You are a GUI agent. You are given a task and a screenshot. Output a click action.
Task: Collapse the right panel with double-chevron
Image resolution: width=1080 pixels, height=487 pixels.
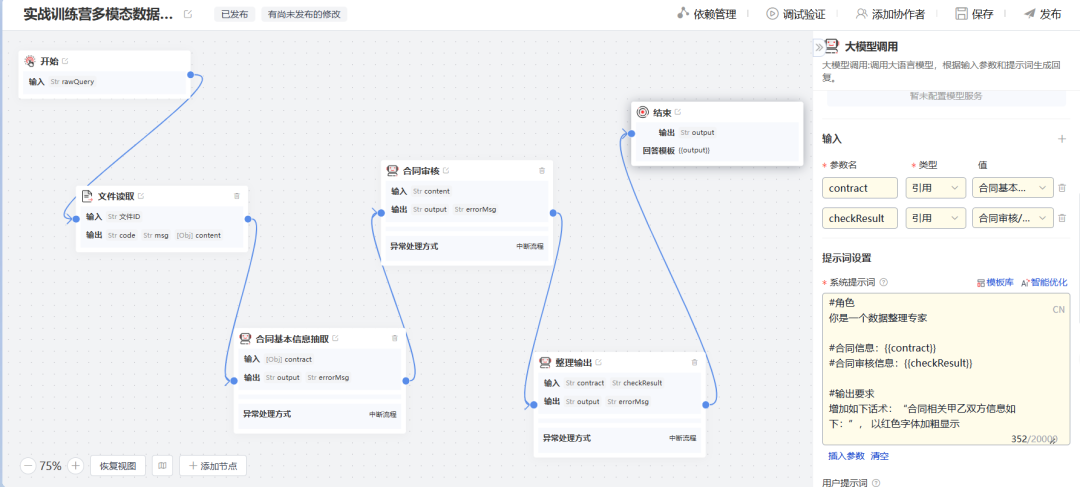point(818,47)
